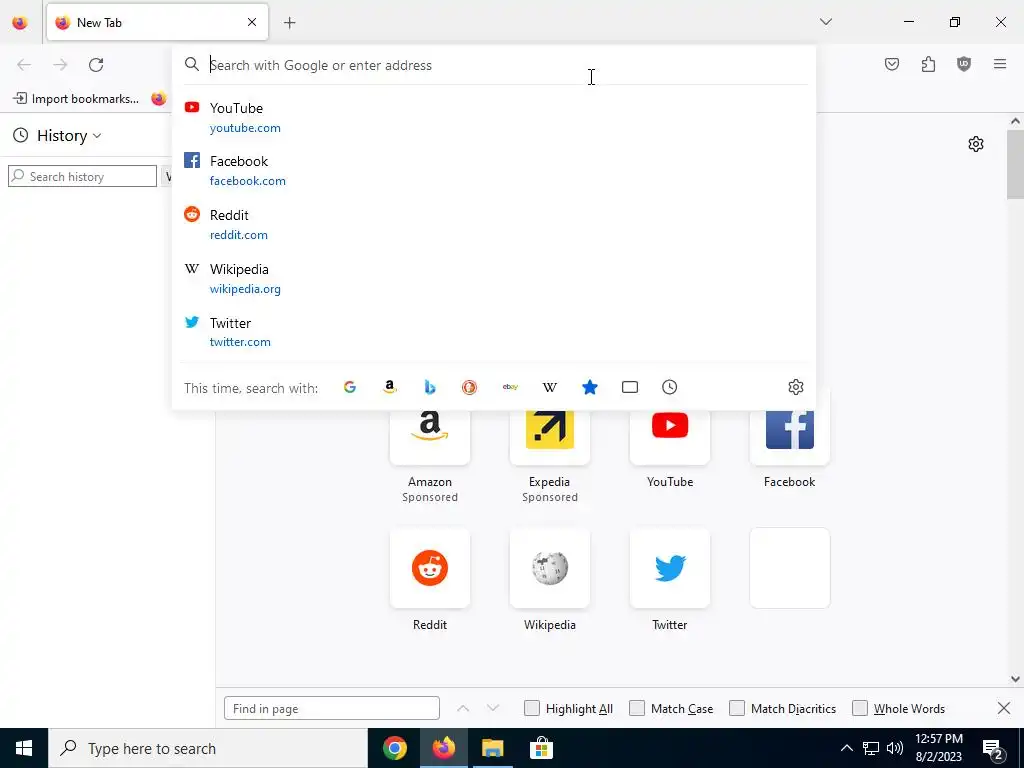The height and width of the screenshot is (768, 1024).
Task: Open Microsoft Store from the taskbar
Action: (541, 748)
